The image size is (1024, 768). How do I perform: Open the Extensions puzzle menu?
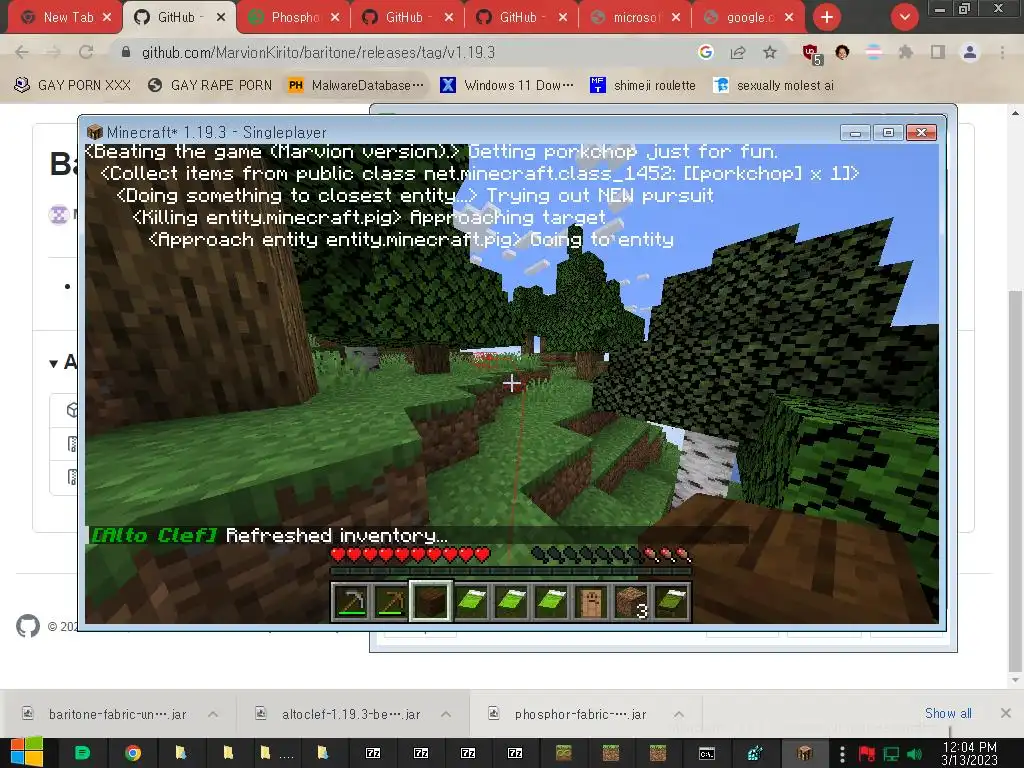(905, 52)
